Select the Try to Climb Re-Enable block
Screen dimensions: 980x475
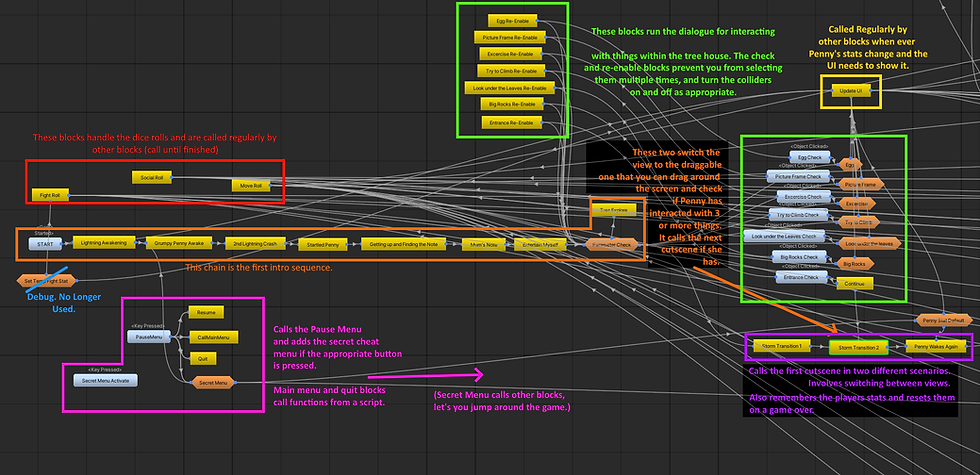(511, 71)
